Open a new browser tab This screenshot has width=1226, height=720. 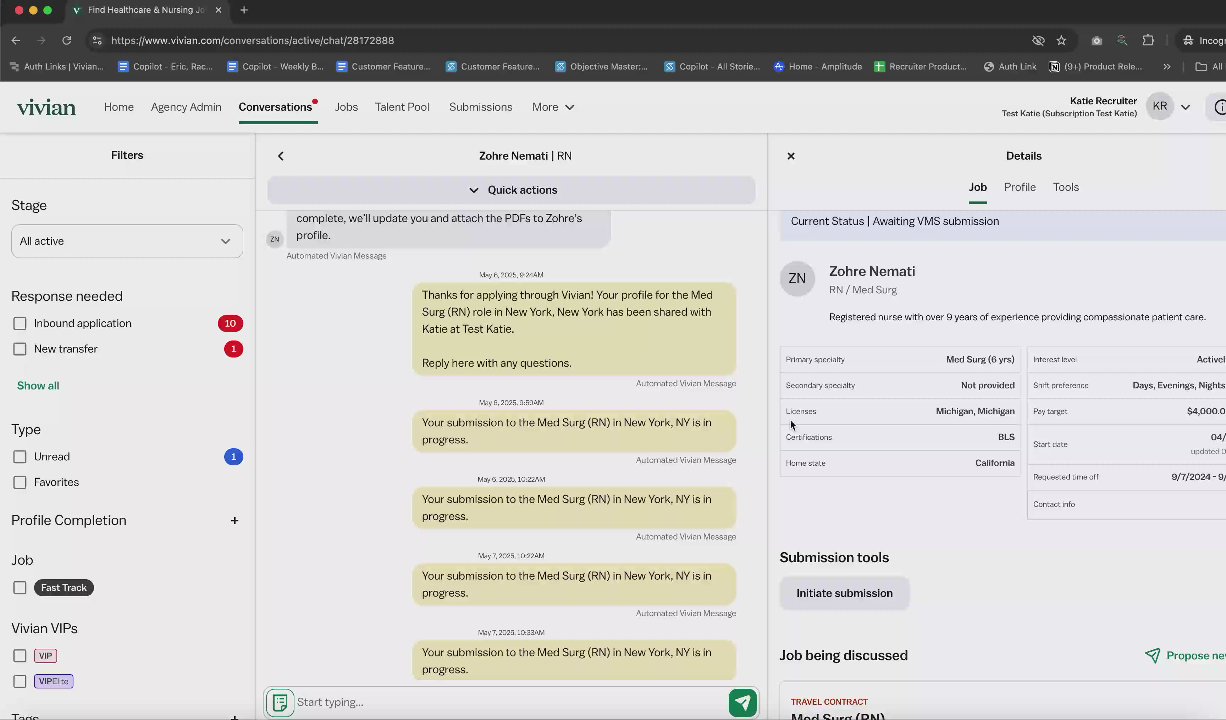[244, 10]
